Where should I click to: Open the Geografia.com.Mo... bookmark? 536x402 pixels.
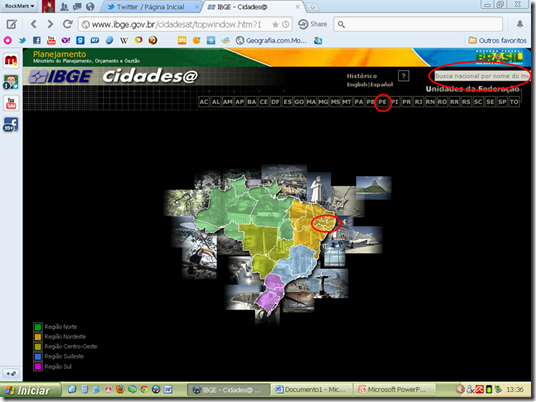(x=271, y=41)
